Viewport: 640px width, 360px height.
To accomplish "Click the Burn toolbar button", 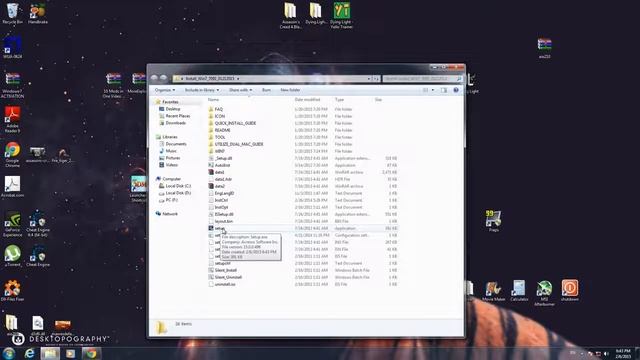I will click(x=266, y=90).
